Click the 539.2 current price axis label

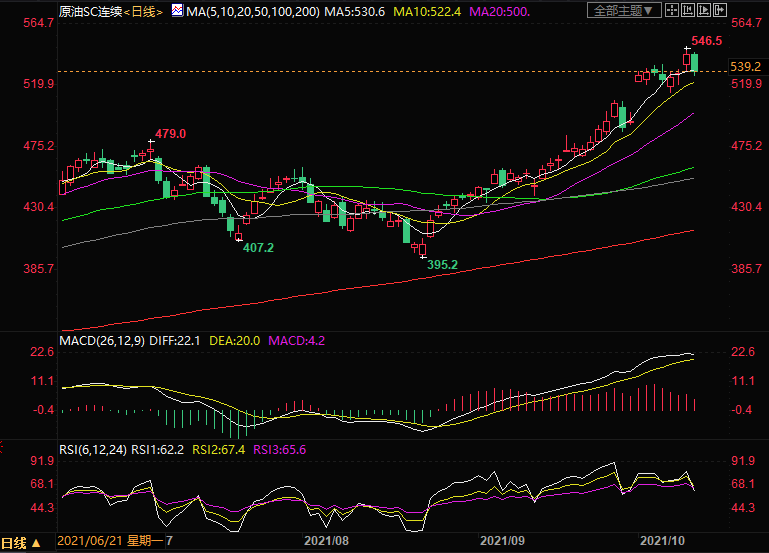pos(746,66)
